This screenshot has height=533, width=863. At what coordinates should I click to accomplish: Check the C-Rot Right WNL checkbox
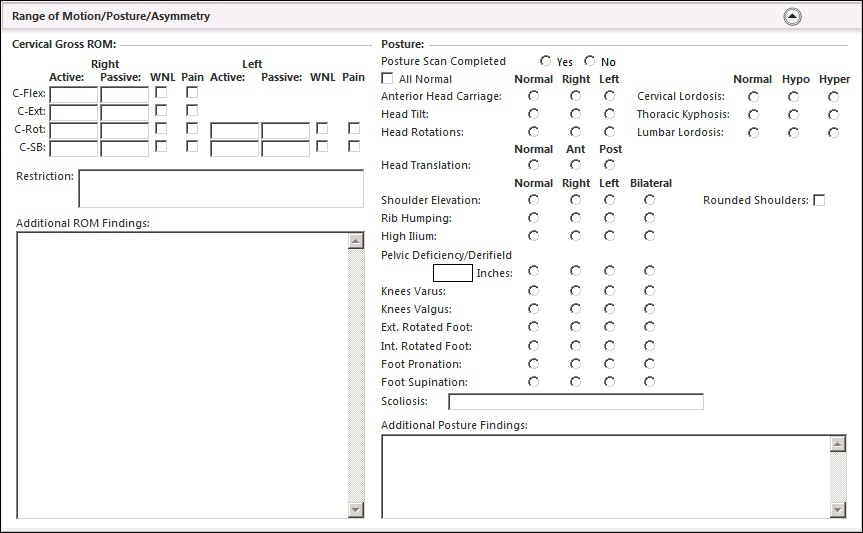click(x=161, y=128)
